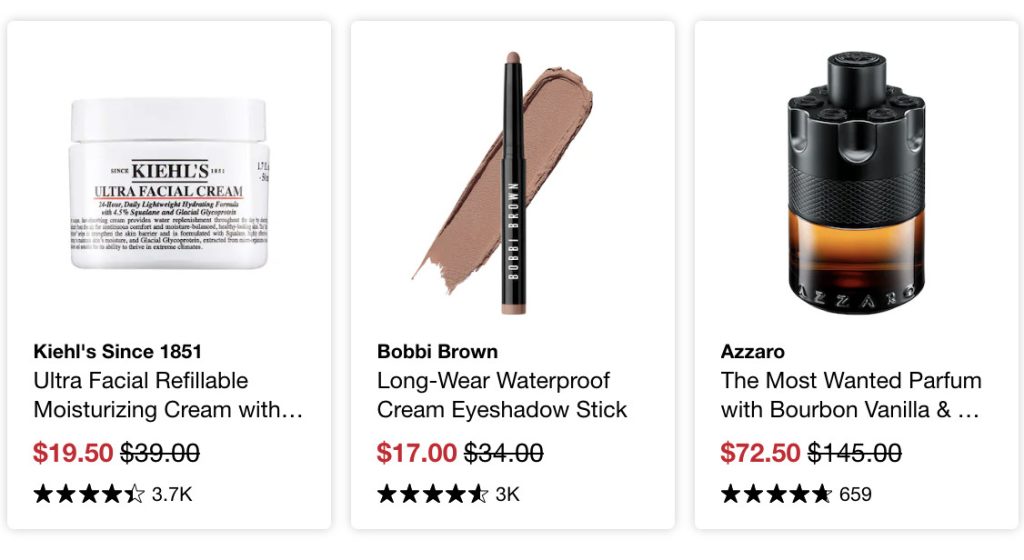Click the $19.50 sale price
The width and height of the screenshot is (1024, 560).
point(73,452)
